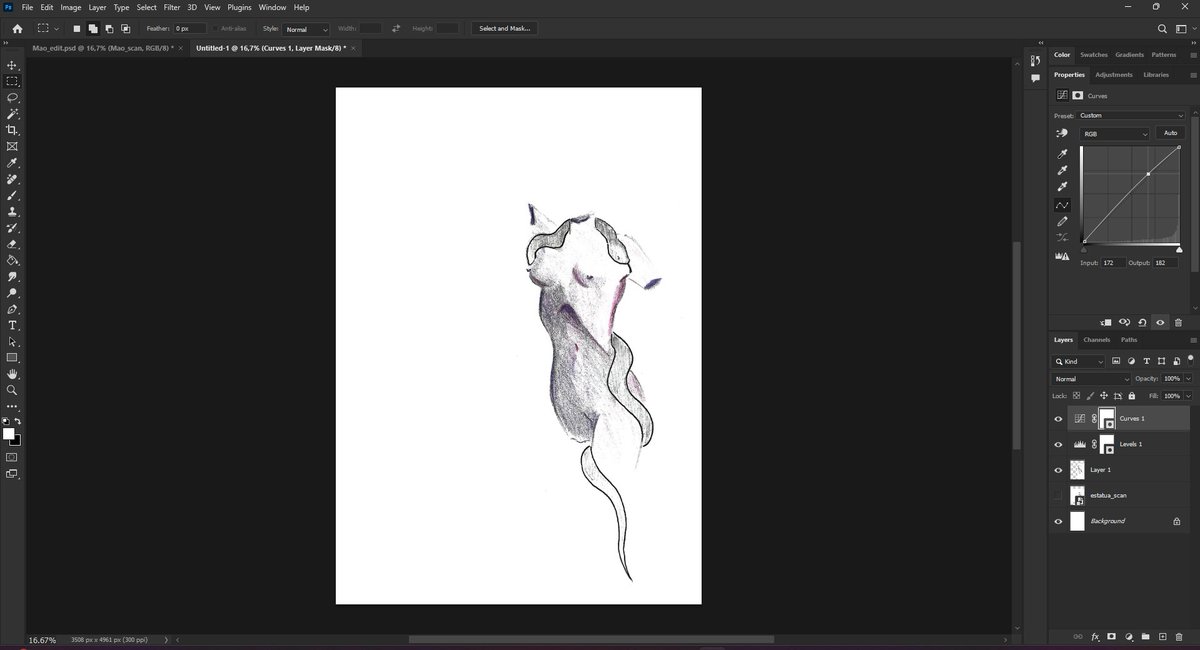1200x650 pixels.
Task: Click the Select and Mask button
Action: tap(505, 29)
